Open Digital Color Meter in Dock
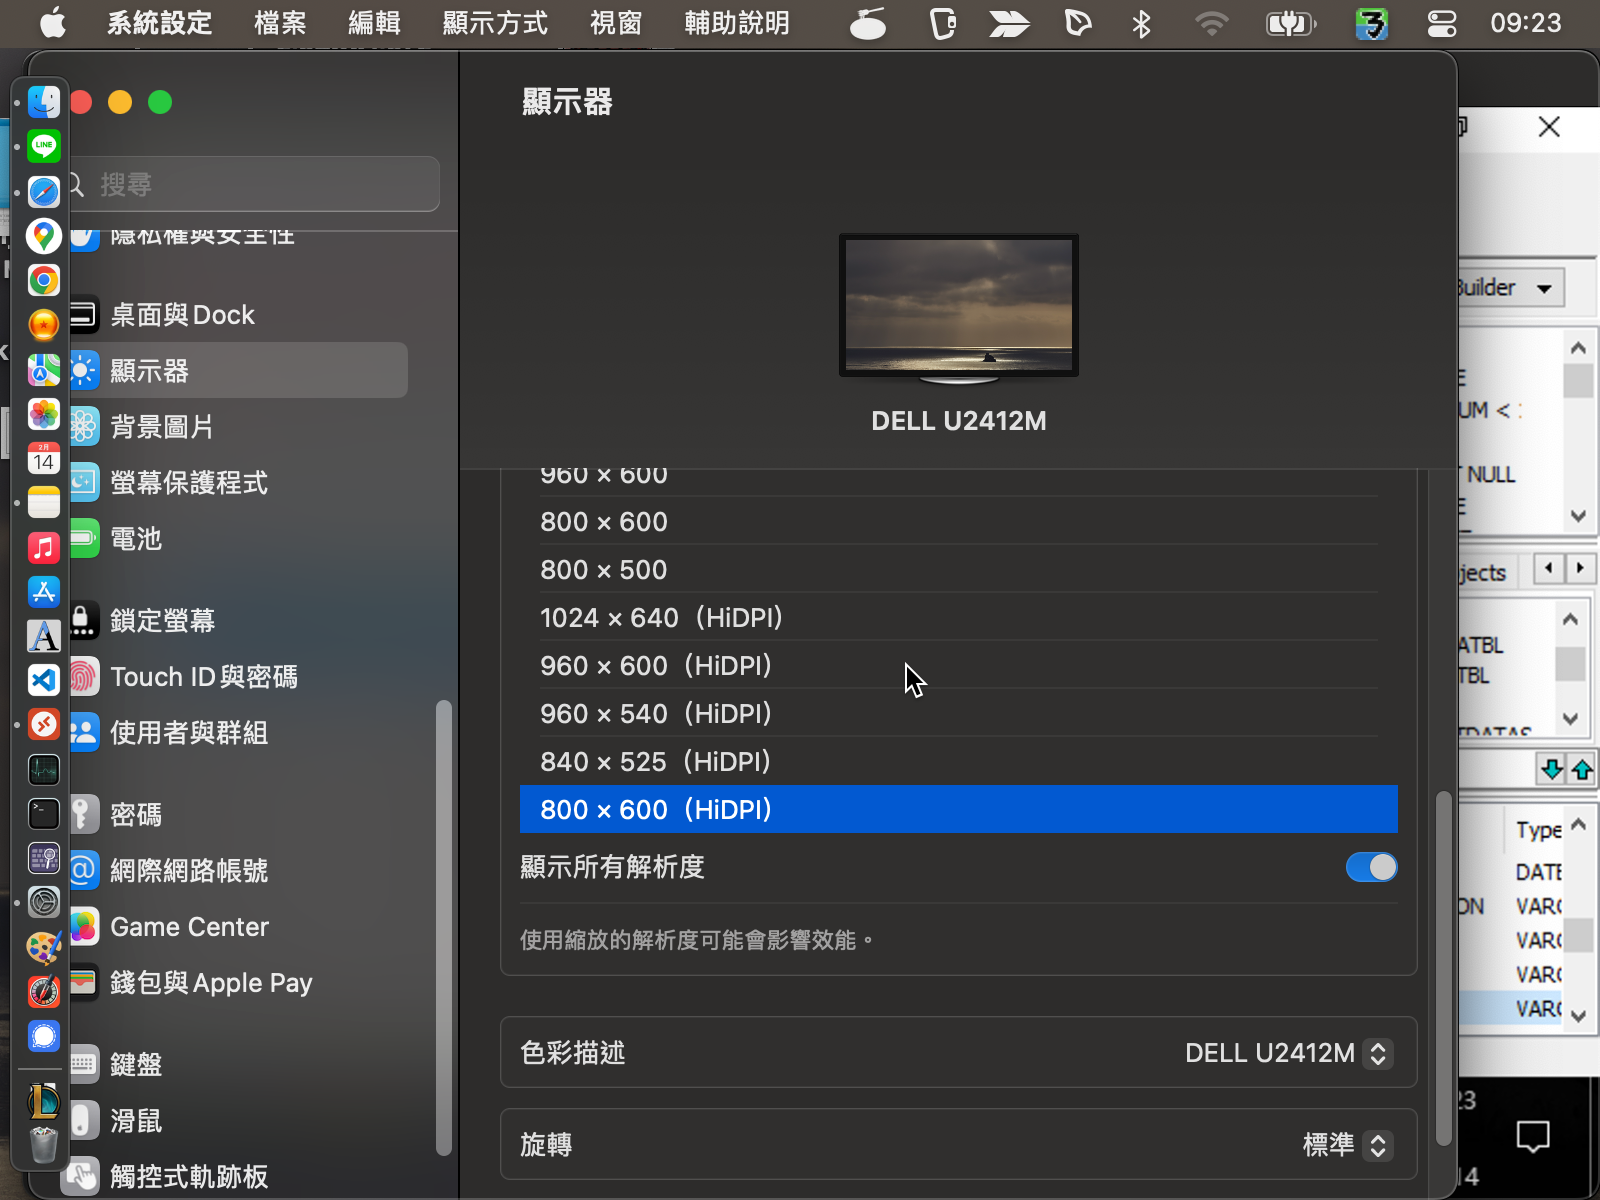1600x1200 pixels. (44, 991)
